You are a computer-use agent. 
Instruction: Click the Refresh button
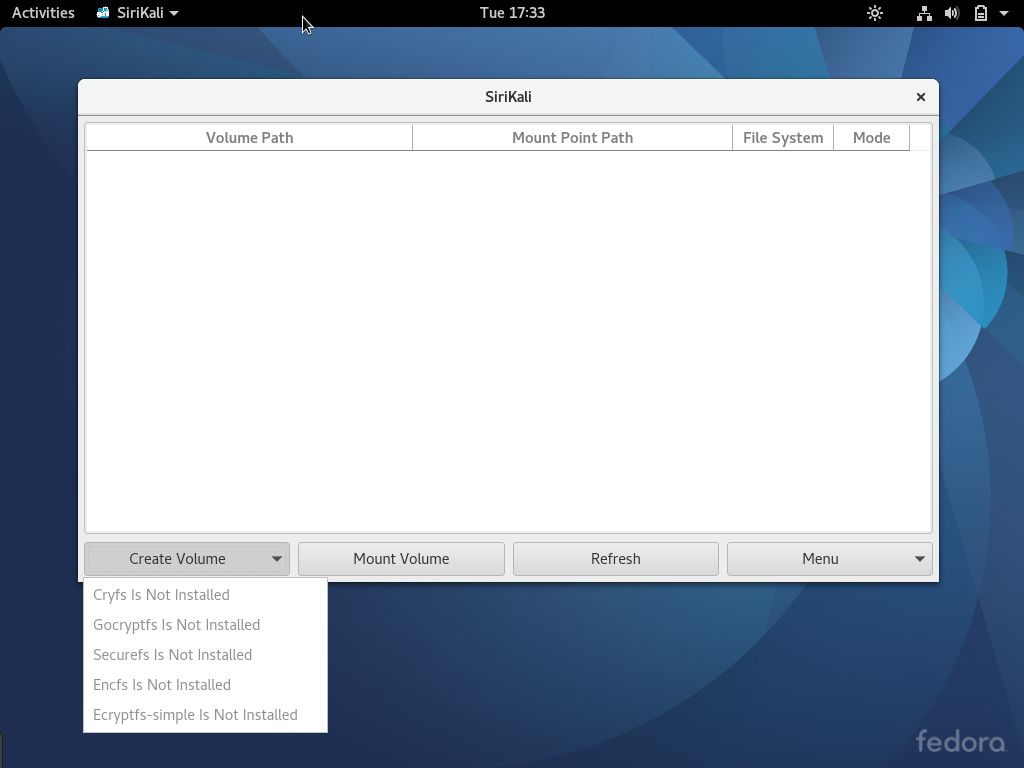coord(615,559)
